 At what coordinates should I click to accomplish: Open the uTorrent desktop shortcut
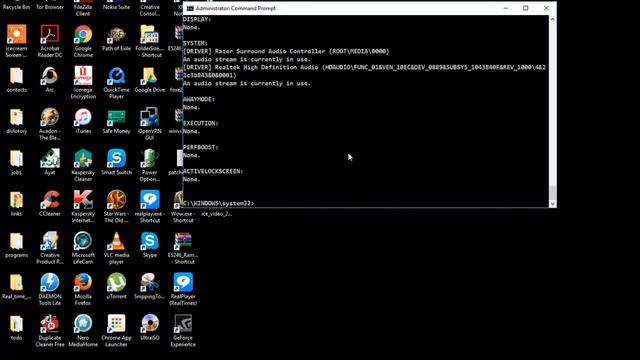click(x=116, y=282)
